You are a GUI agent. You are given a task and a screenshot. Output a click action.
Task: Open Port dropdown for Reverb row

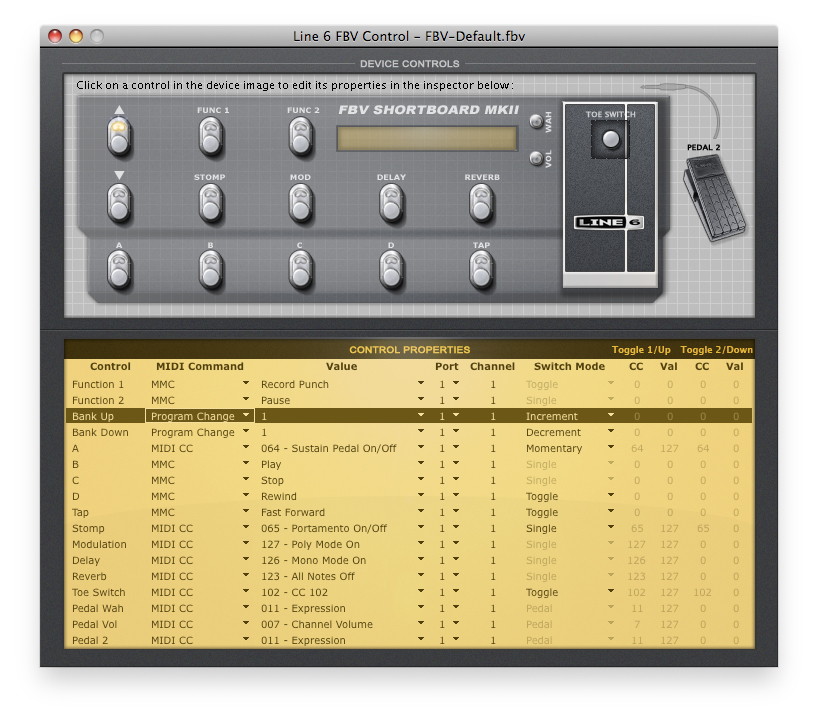pos(456,575)
